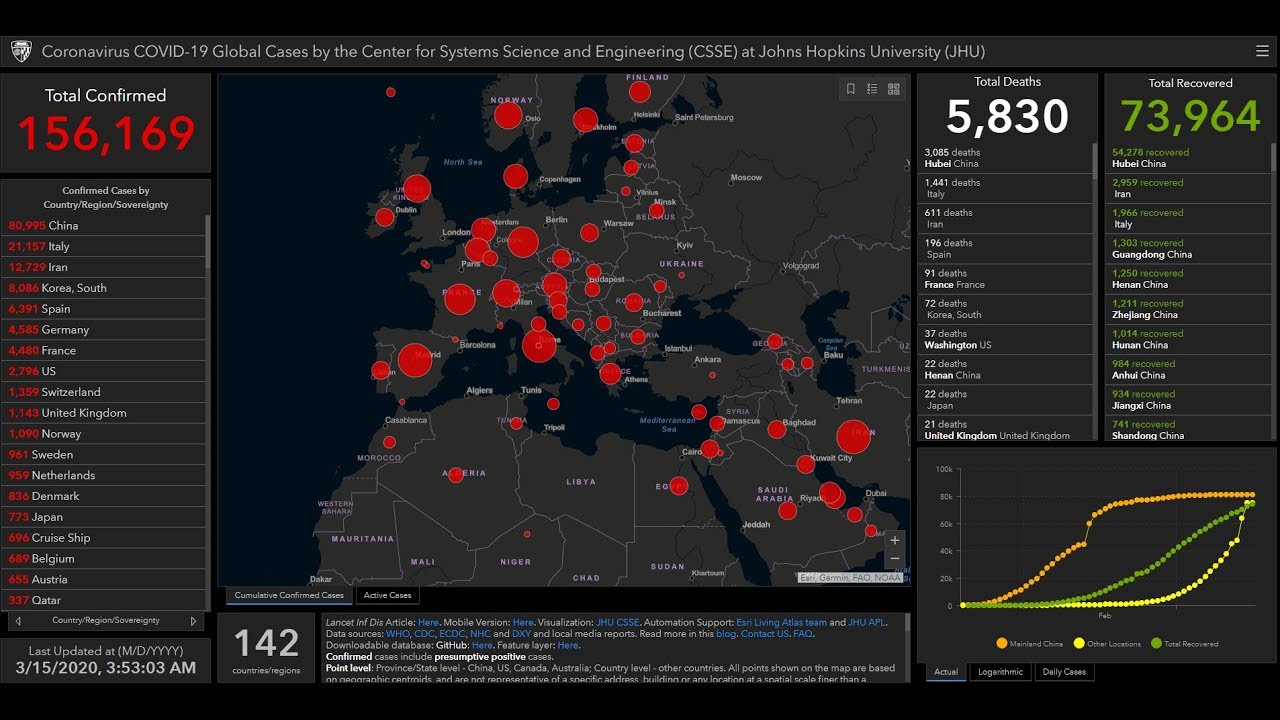Image resolution: width=1280 pixels, height=720 pixels.
Task: Select the 2,796 US row
Action: coord(105,371)
